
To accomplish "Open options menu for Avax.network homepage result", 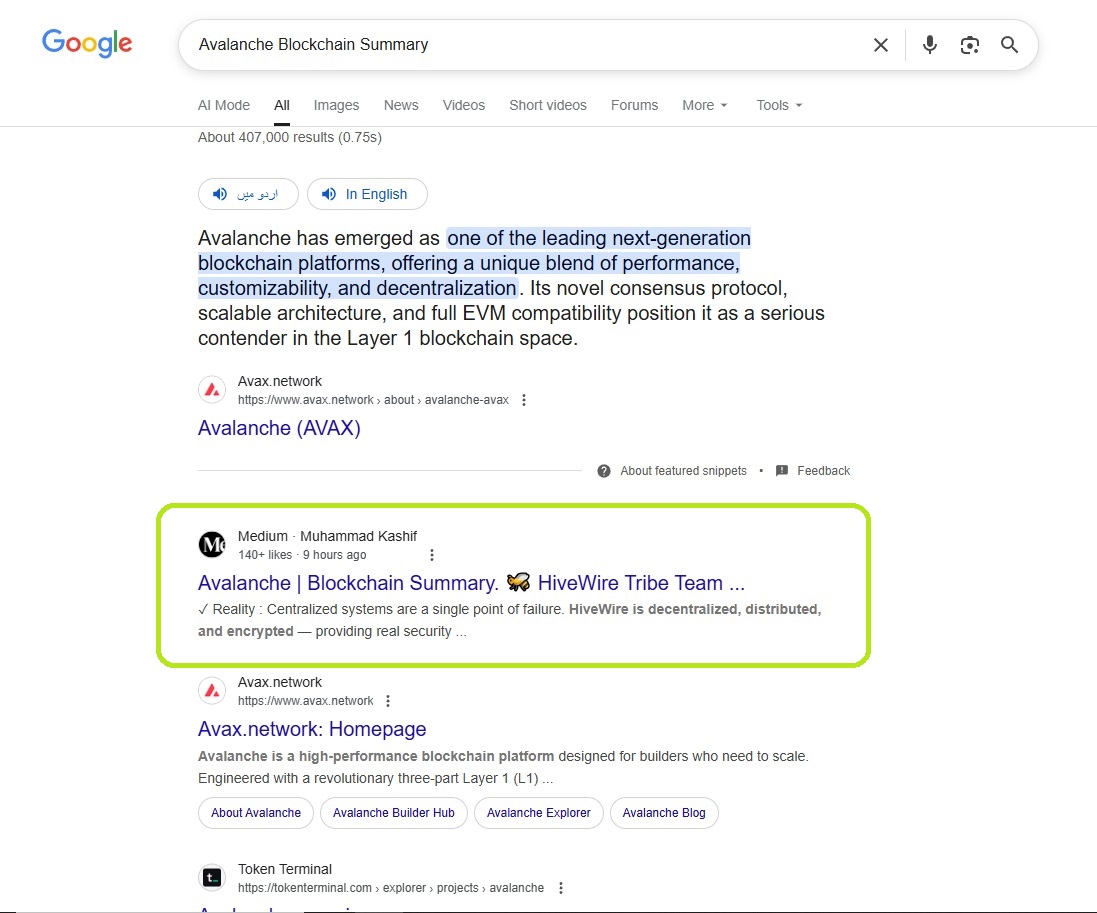I will pyautogui.click(x=388, y=701).
